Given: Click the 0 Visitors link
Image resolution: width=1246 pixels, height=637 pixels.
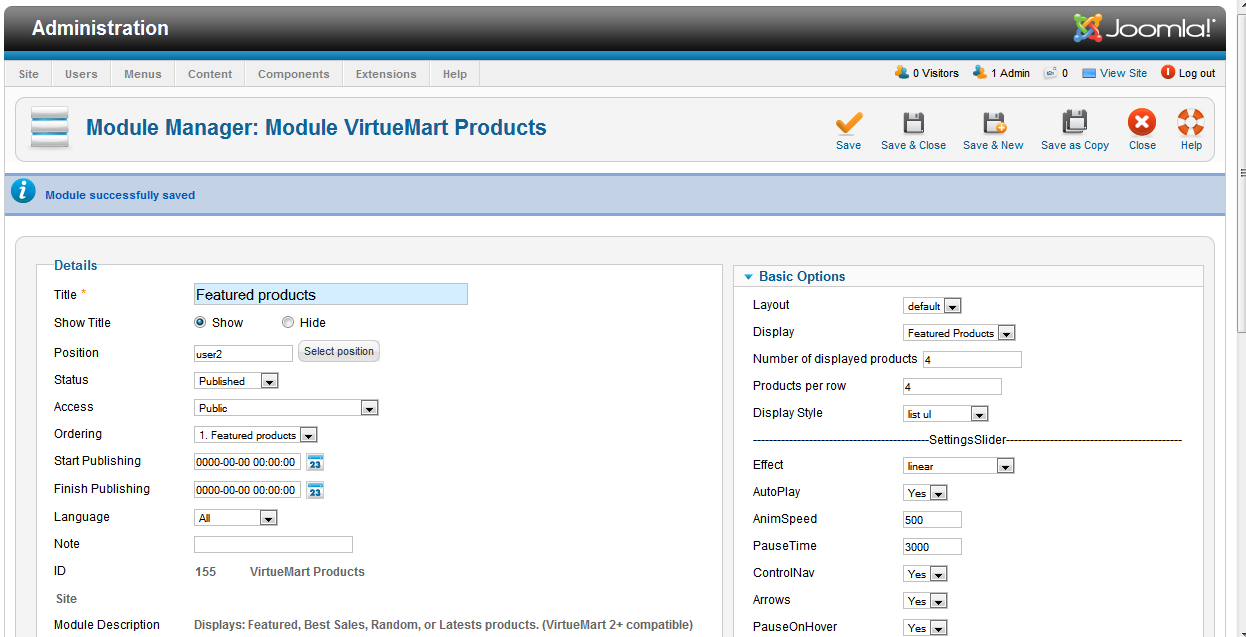Looking at the screenshot, I should (936, 73).
